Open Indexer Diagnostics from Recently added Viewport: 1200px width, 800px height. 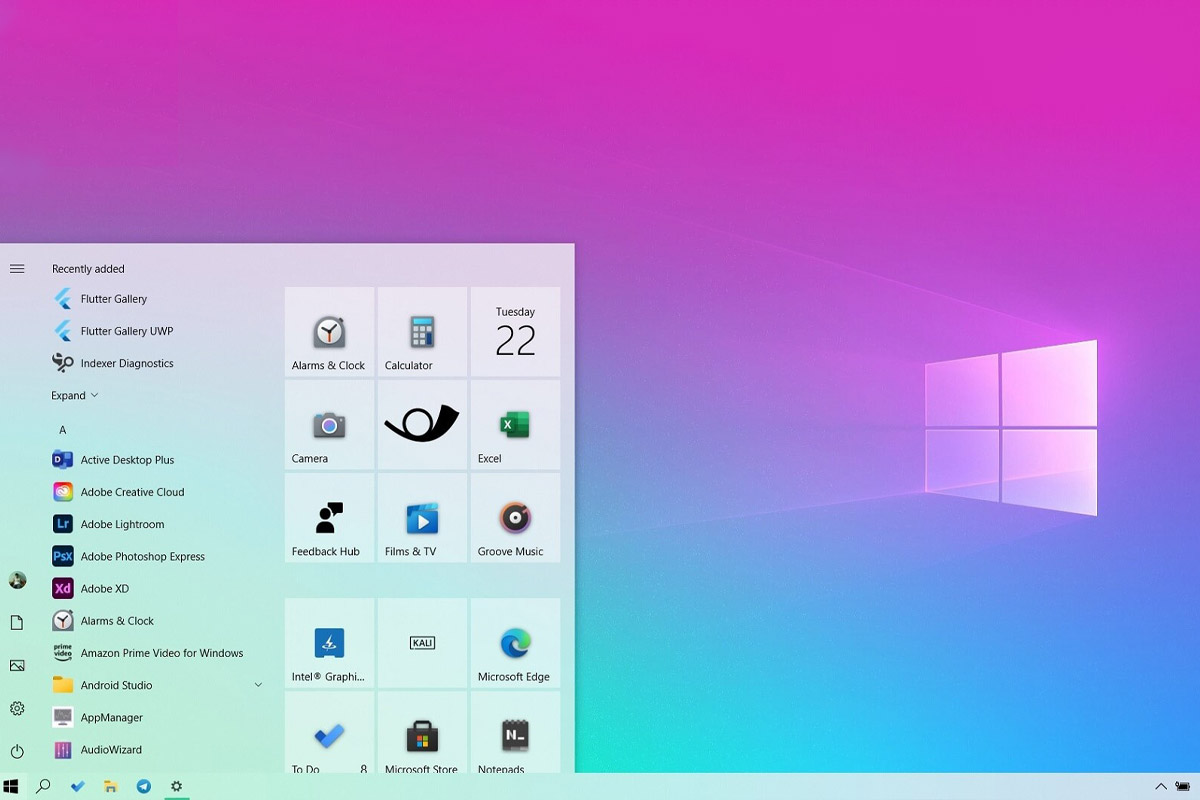[x=158, y=363]
